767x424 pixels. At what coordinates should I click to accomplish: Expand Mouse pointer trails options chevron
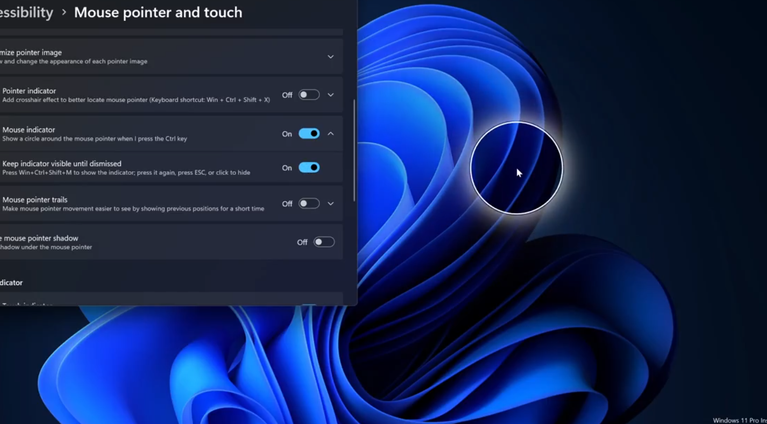click(331, 203)
